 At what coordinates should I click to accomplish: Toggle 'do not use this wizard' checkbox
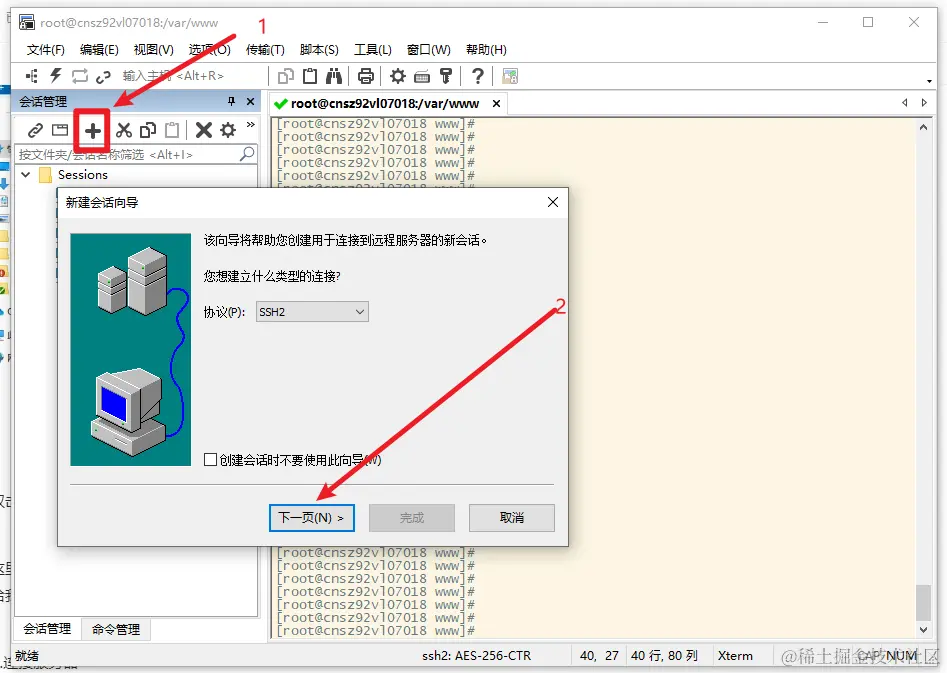pyautogui.click(x=210, y=460)
